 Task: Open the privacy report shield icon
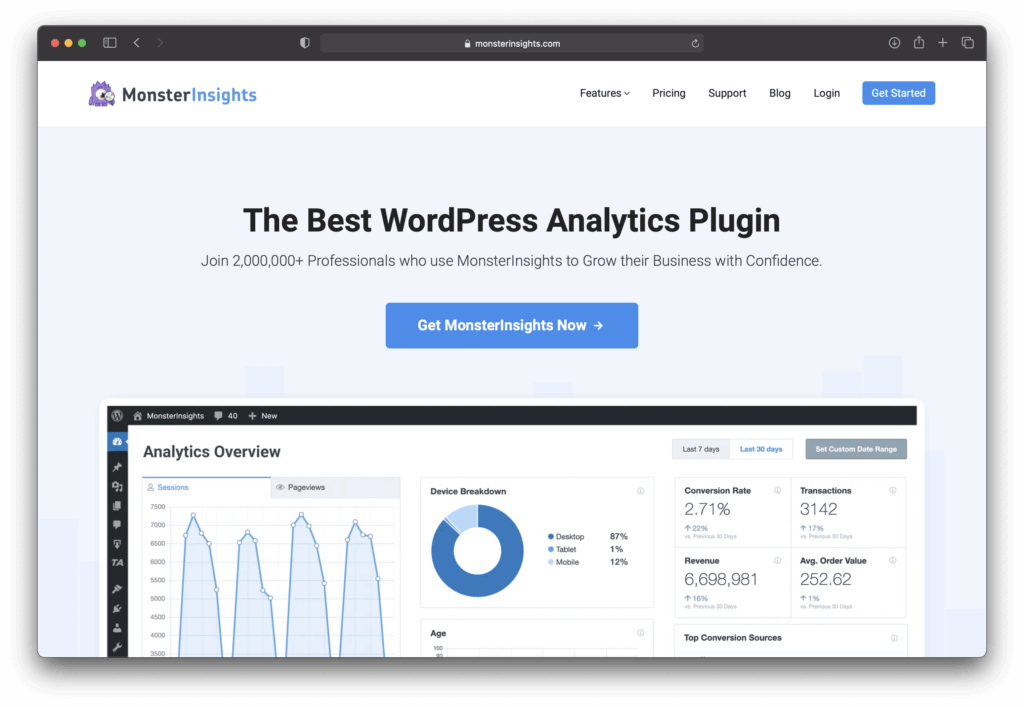304,43
